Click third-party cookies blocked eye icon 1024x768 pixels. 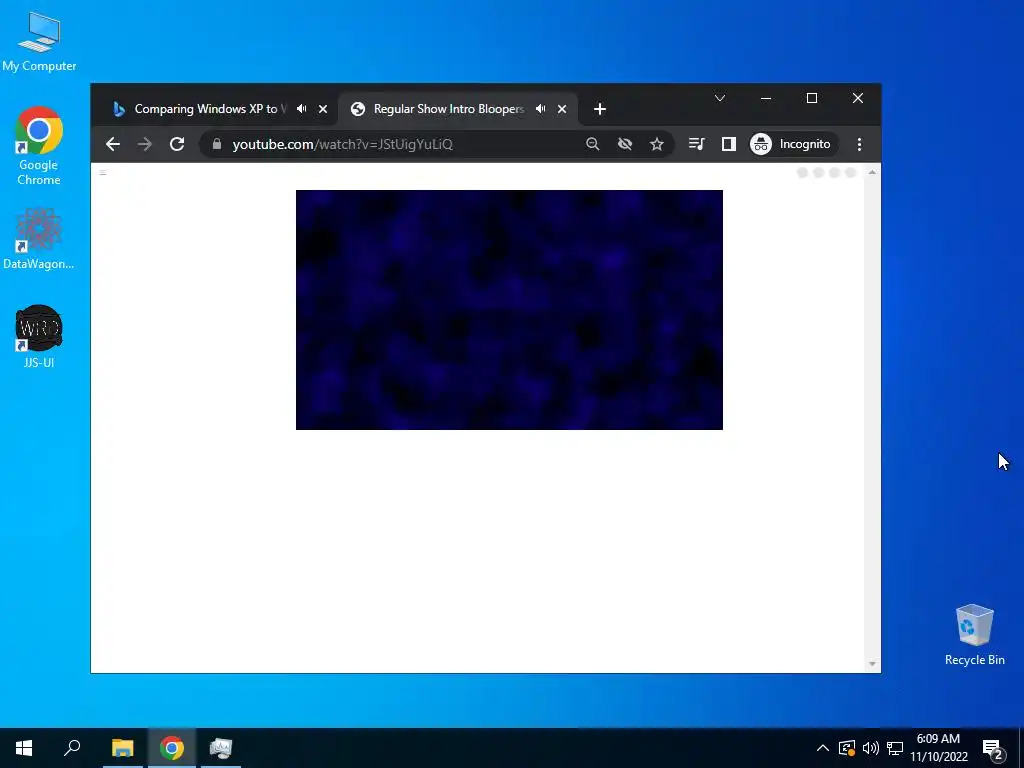pyautogui.click(x=625, y=144)
